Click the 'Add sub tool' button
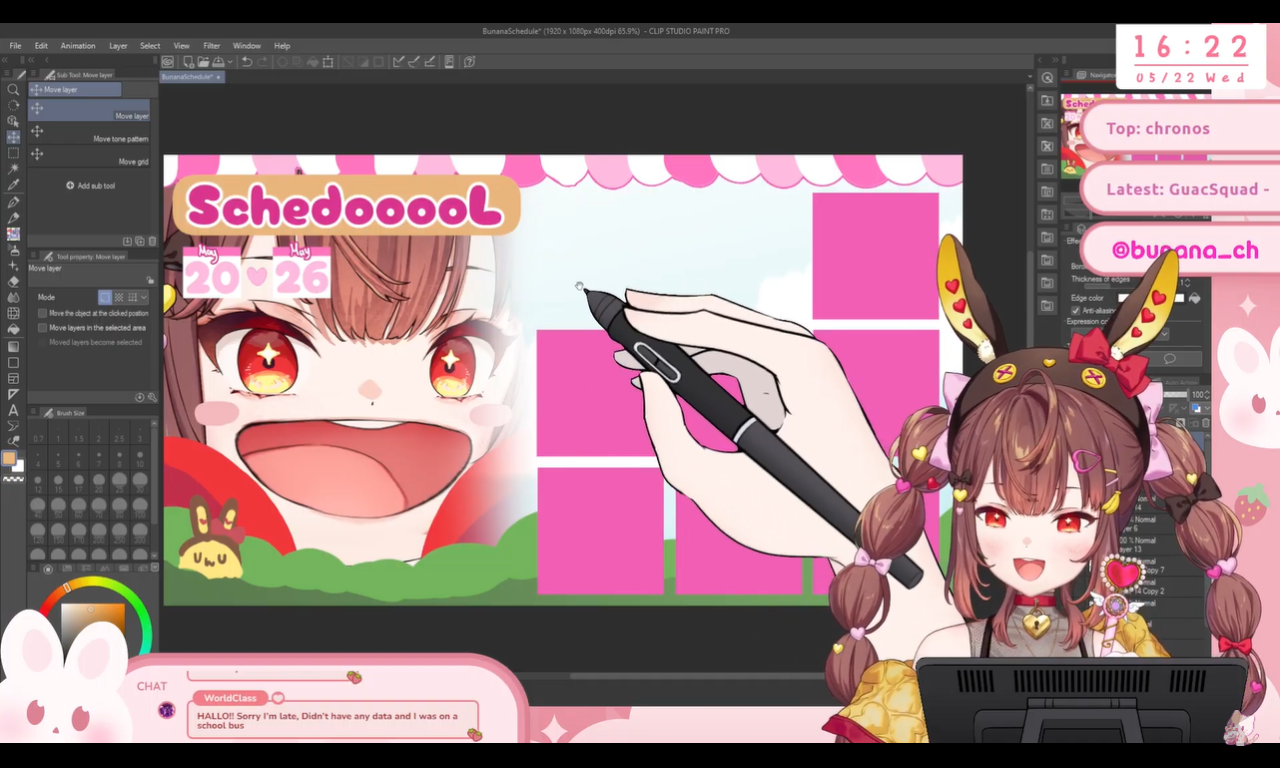This screenshot has width=1280, height=768. (90, 186)
